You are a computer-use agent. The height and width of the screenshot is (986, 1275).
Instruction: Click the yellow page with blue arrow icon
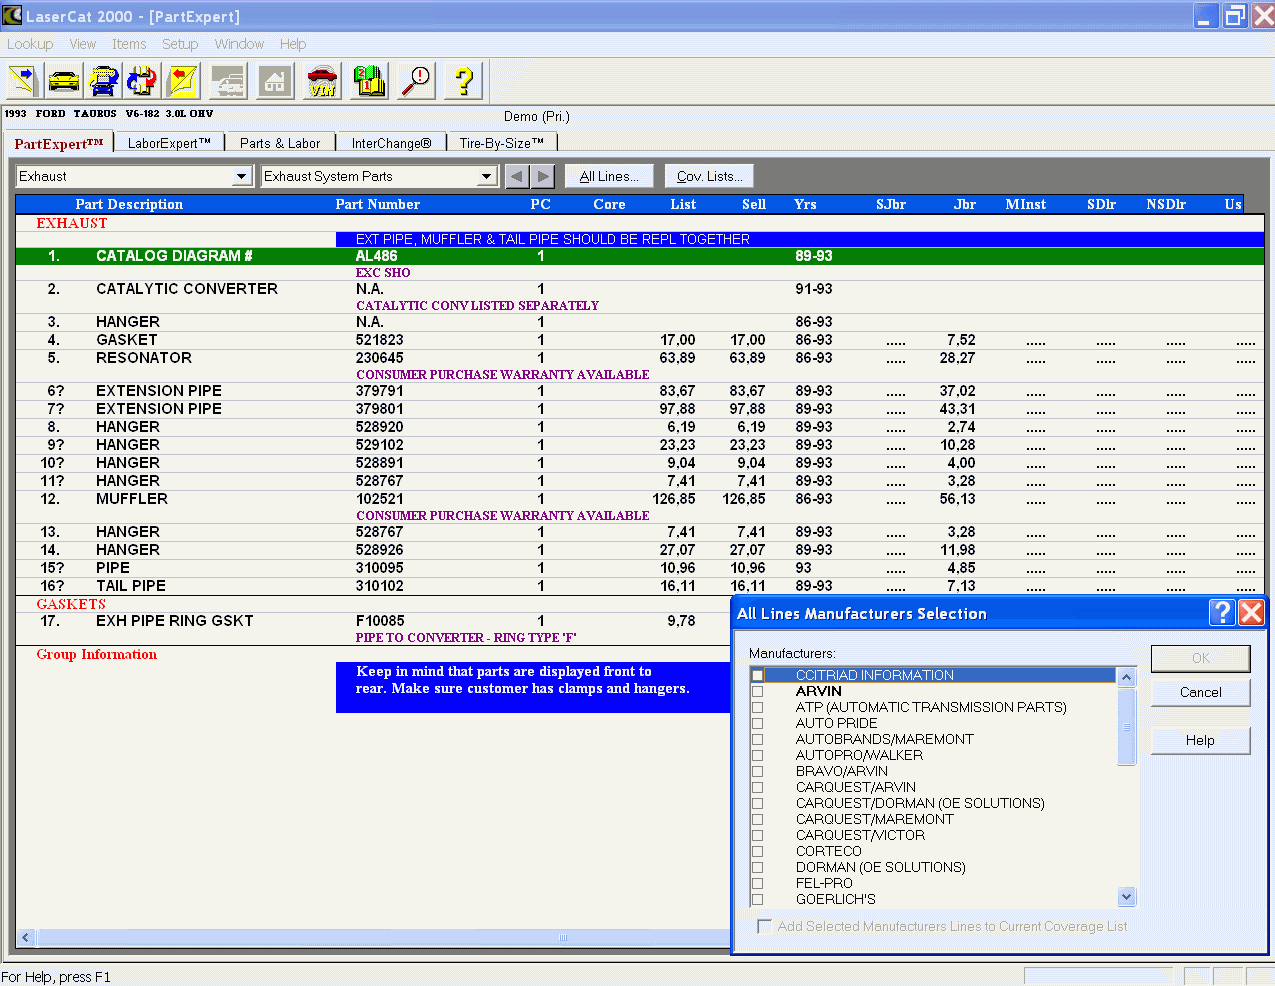(x=23, y=81)
